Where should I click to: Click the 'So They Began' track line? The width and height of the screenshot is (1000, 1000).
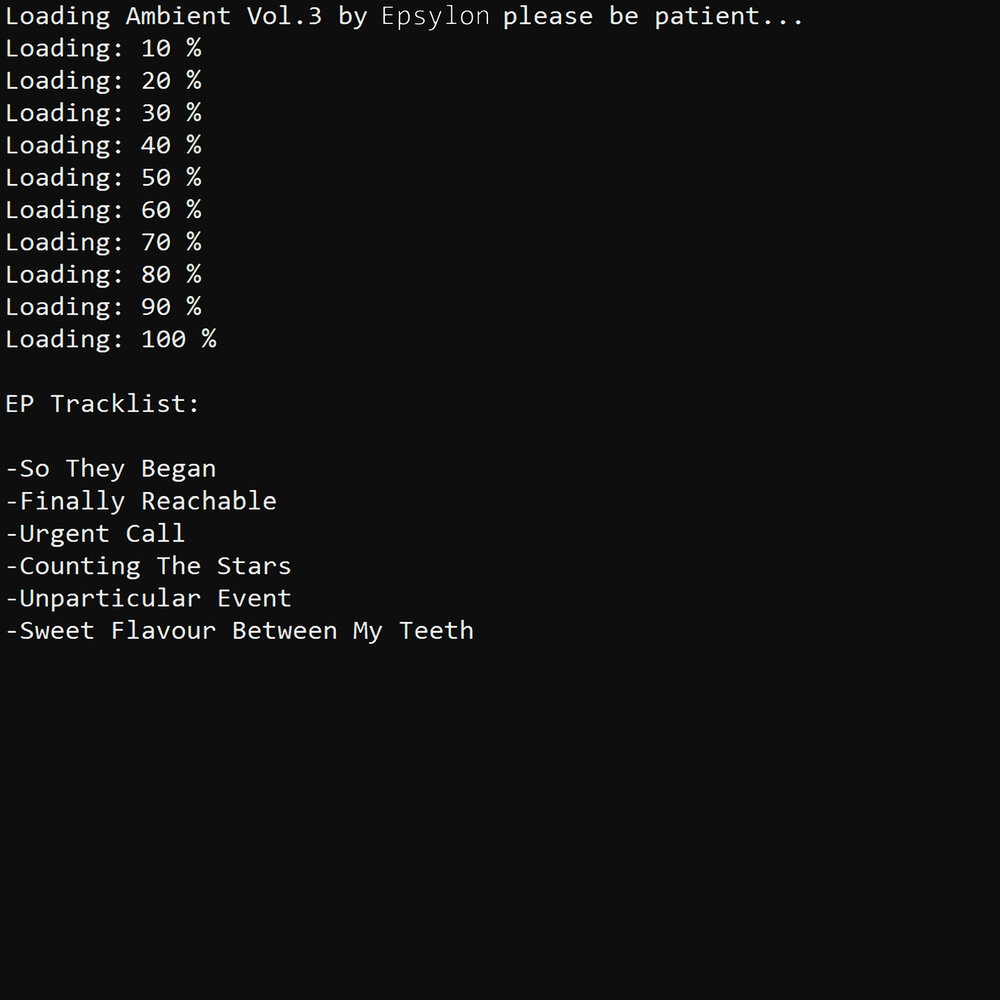(x=111, y=469)
